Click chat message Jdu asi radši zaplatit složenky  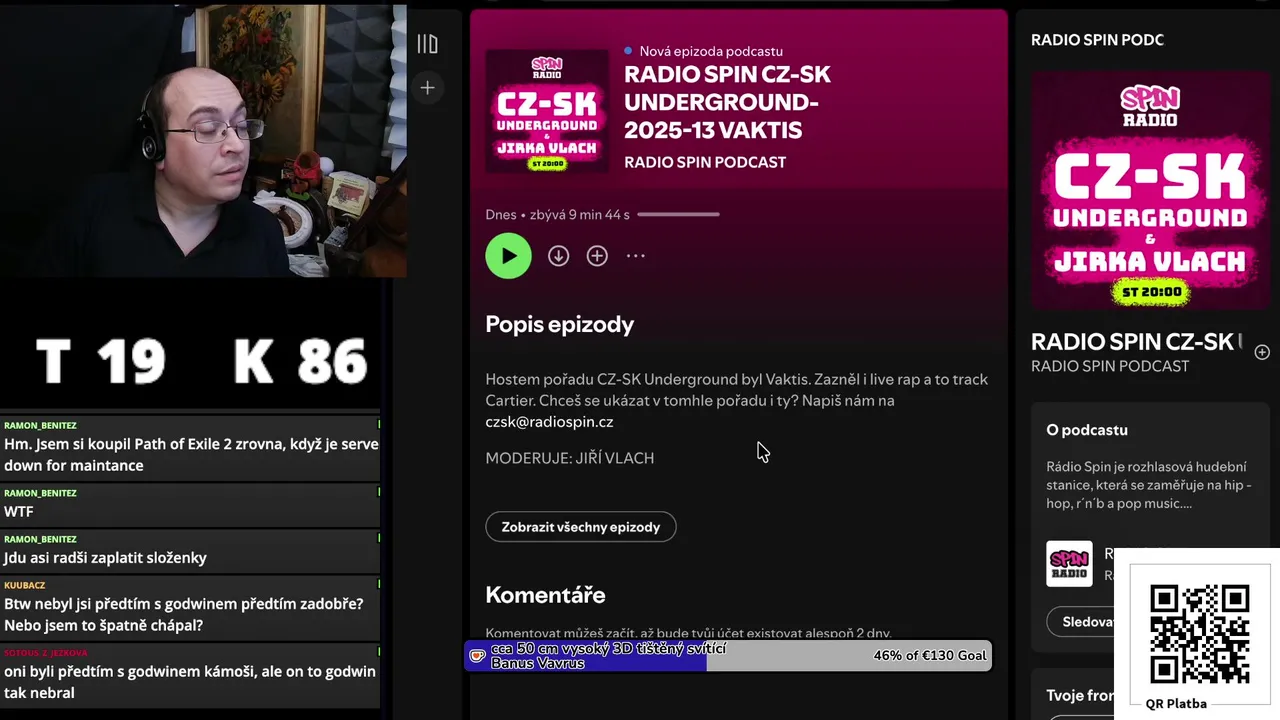(x=105, y=558)
